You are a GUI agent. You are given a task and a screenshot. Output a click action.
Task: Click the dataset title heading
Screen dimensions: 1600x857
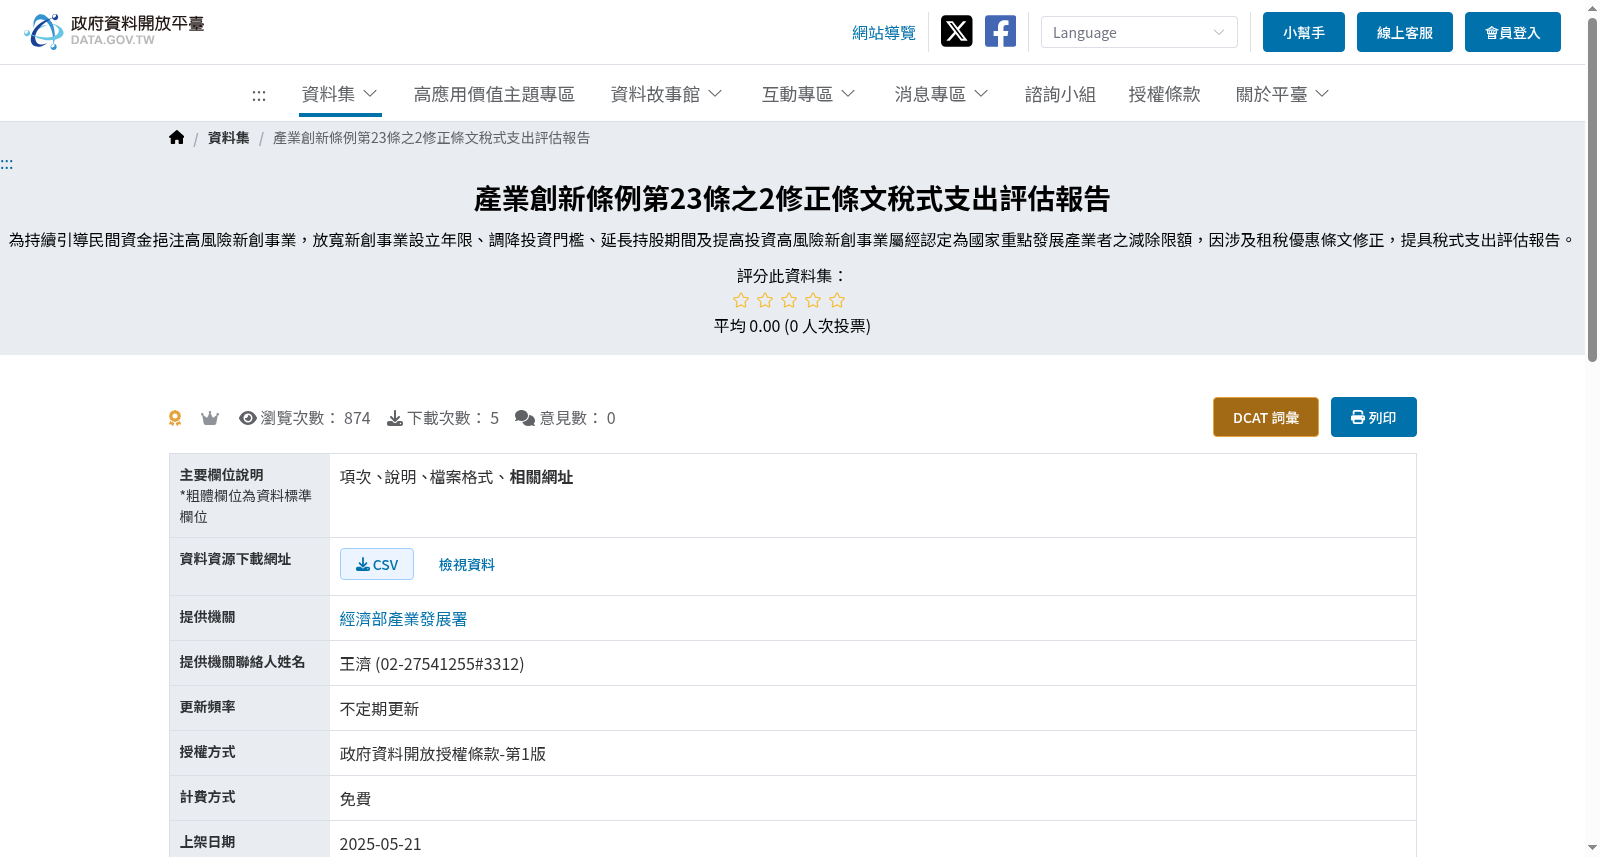pyautogui.click(x=792, y=199)
